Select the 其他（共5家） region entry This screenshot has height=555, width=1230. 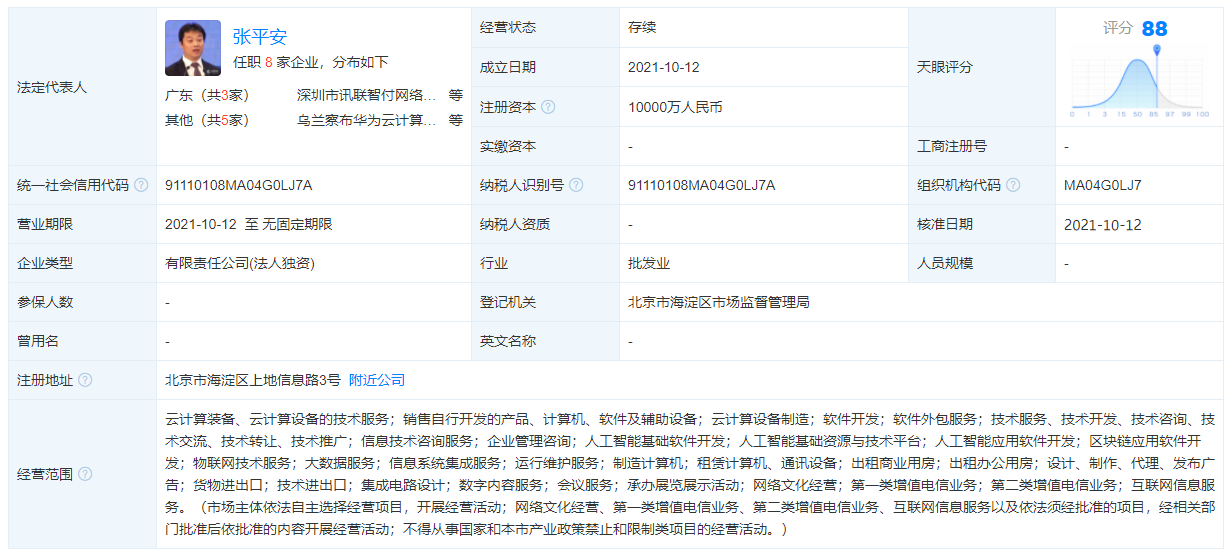tap(207, 120)
